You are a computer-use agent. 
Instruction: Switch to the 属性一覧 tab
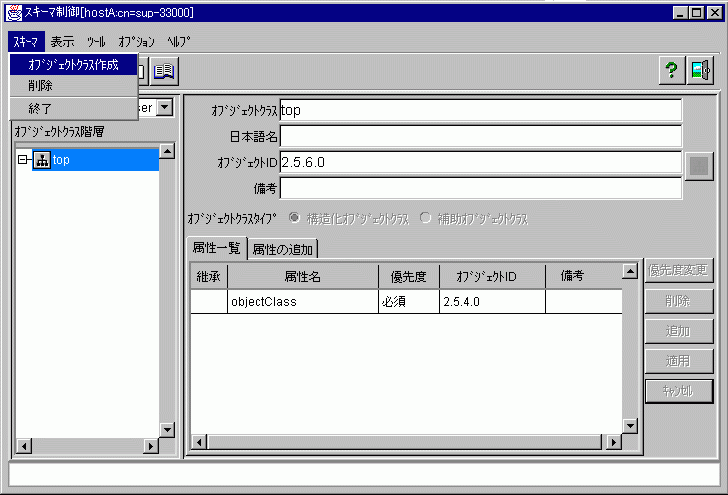tap(216, 248)
